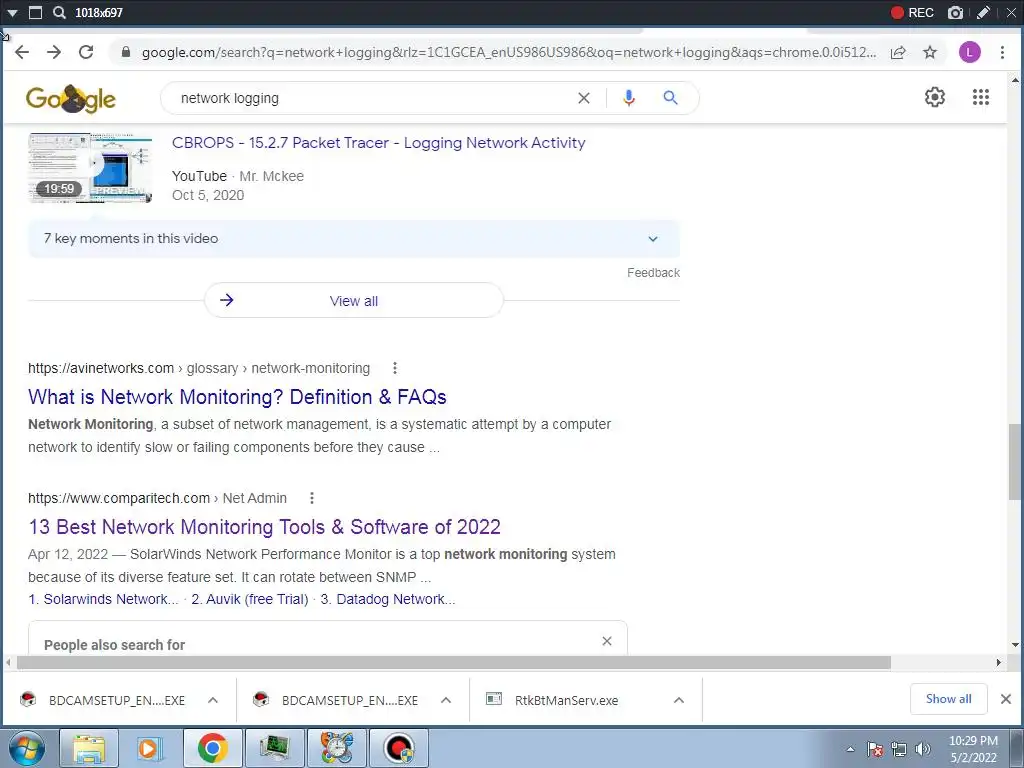The height and width of the screenshot is (768, 1024).
Task: Go back to the previous page
Action: coord(22,52)
